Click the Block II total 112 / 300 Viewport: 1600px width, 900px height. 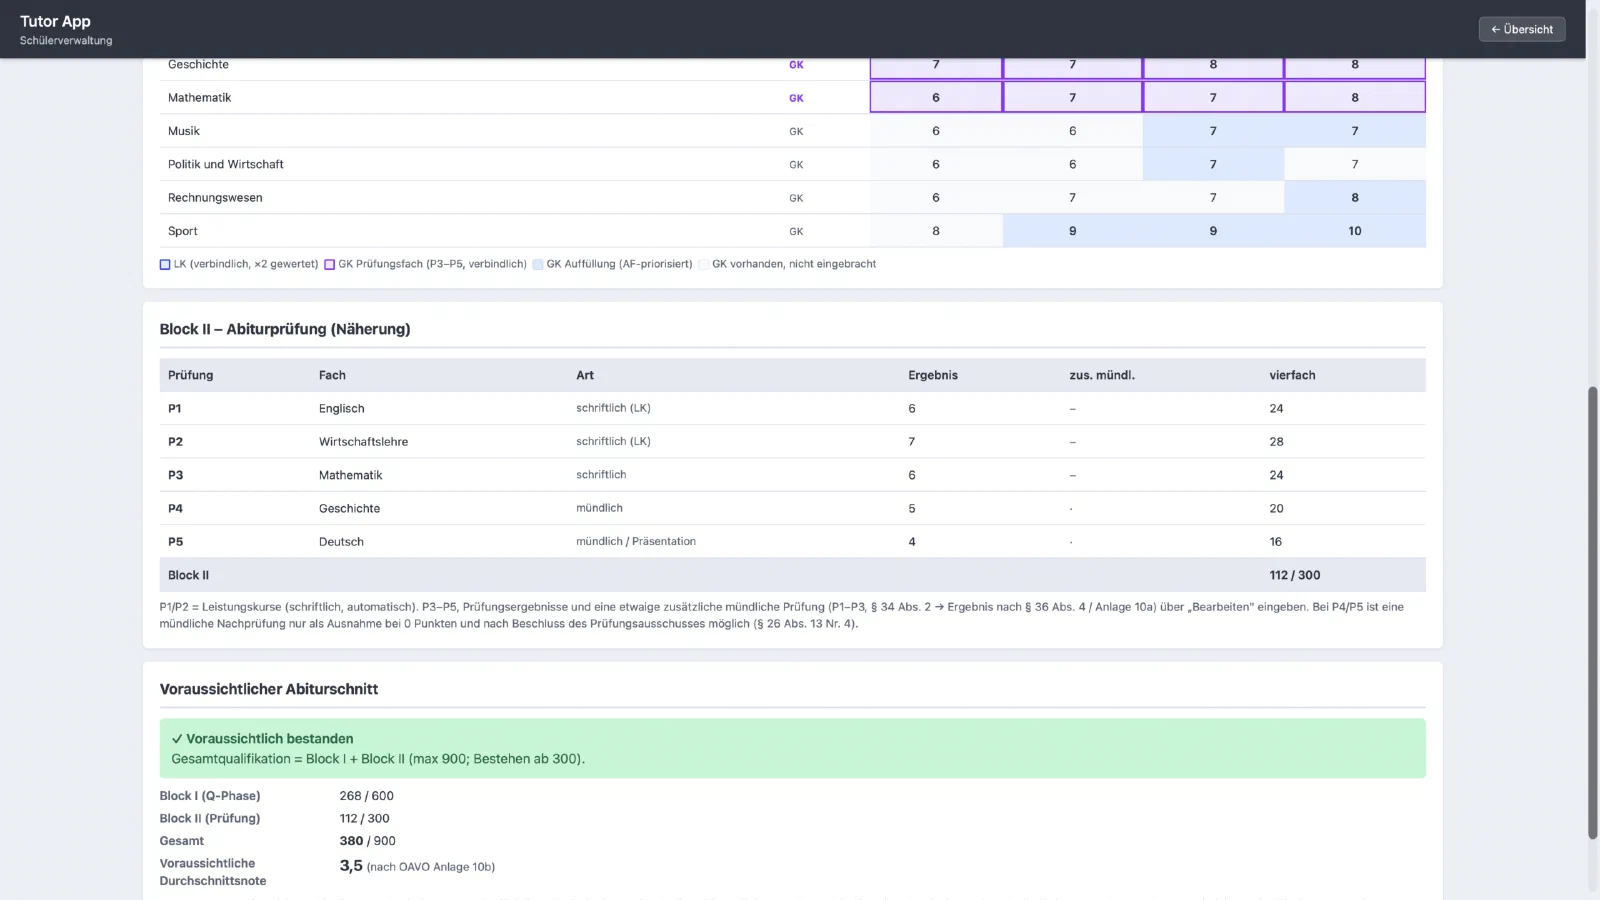point(1295,575)
